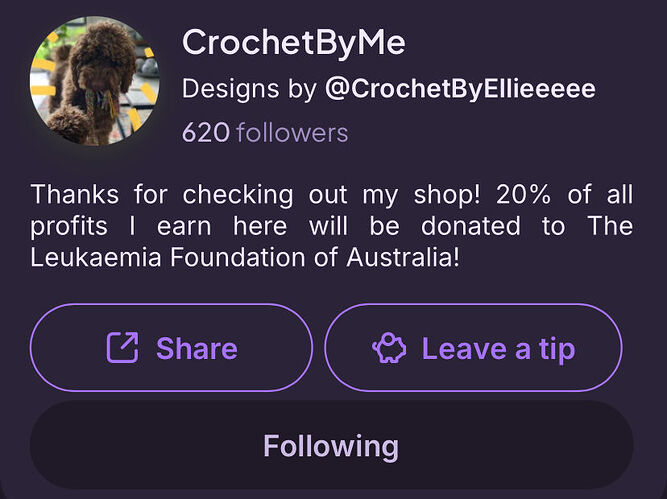Screen dimensions: 667x499
Task: Click the number 620 in followers
Action: coord(205,132)
